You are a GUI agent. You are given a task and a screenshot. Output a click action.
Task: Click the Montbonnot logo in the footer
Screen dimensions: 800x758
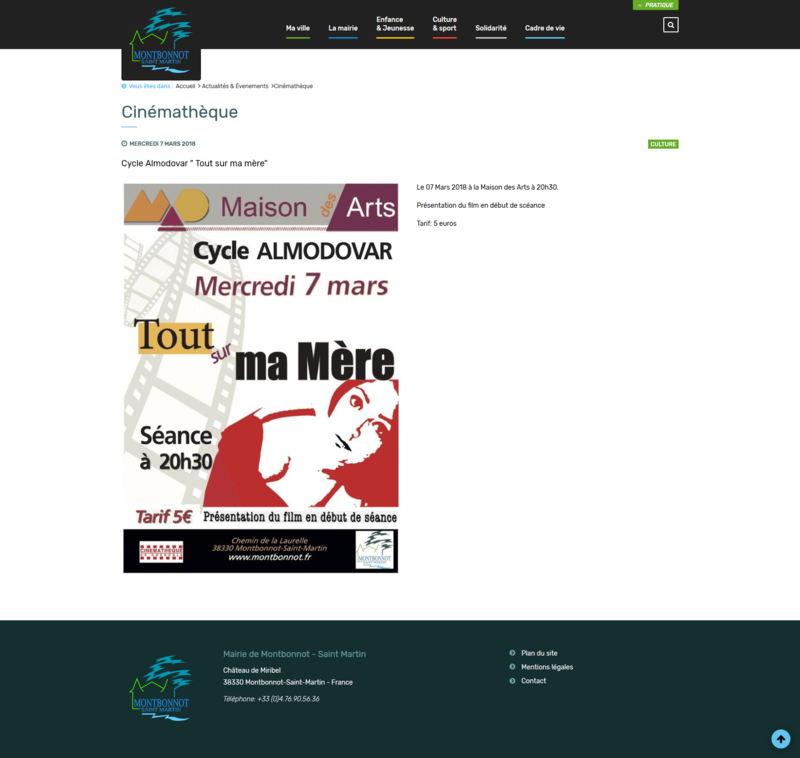click(x=161, y=688)
